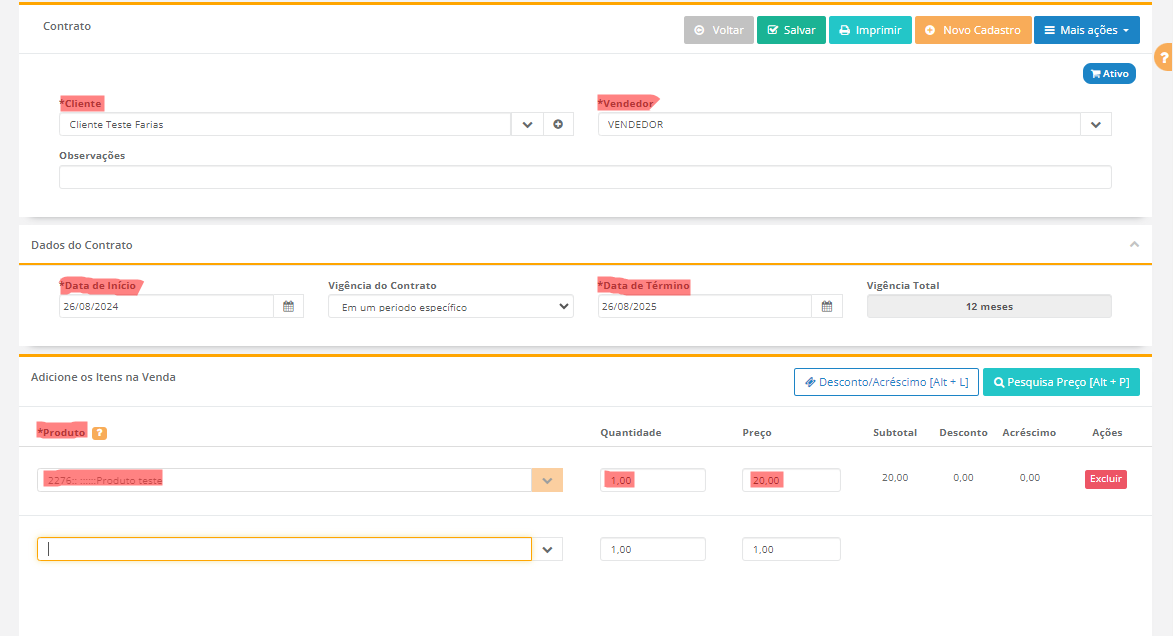Open the Data de Término calendar picker
The height and width of the screenshot is (636, 1173).
[827, 307]
